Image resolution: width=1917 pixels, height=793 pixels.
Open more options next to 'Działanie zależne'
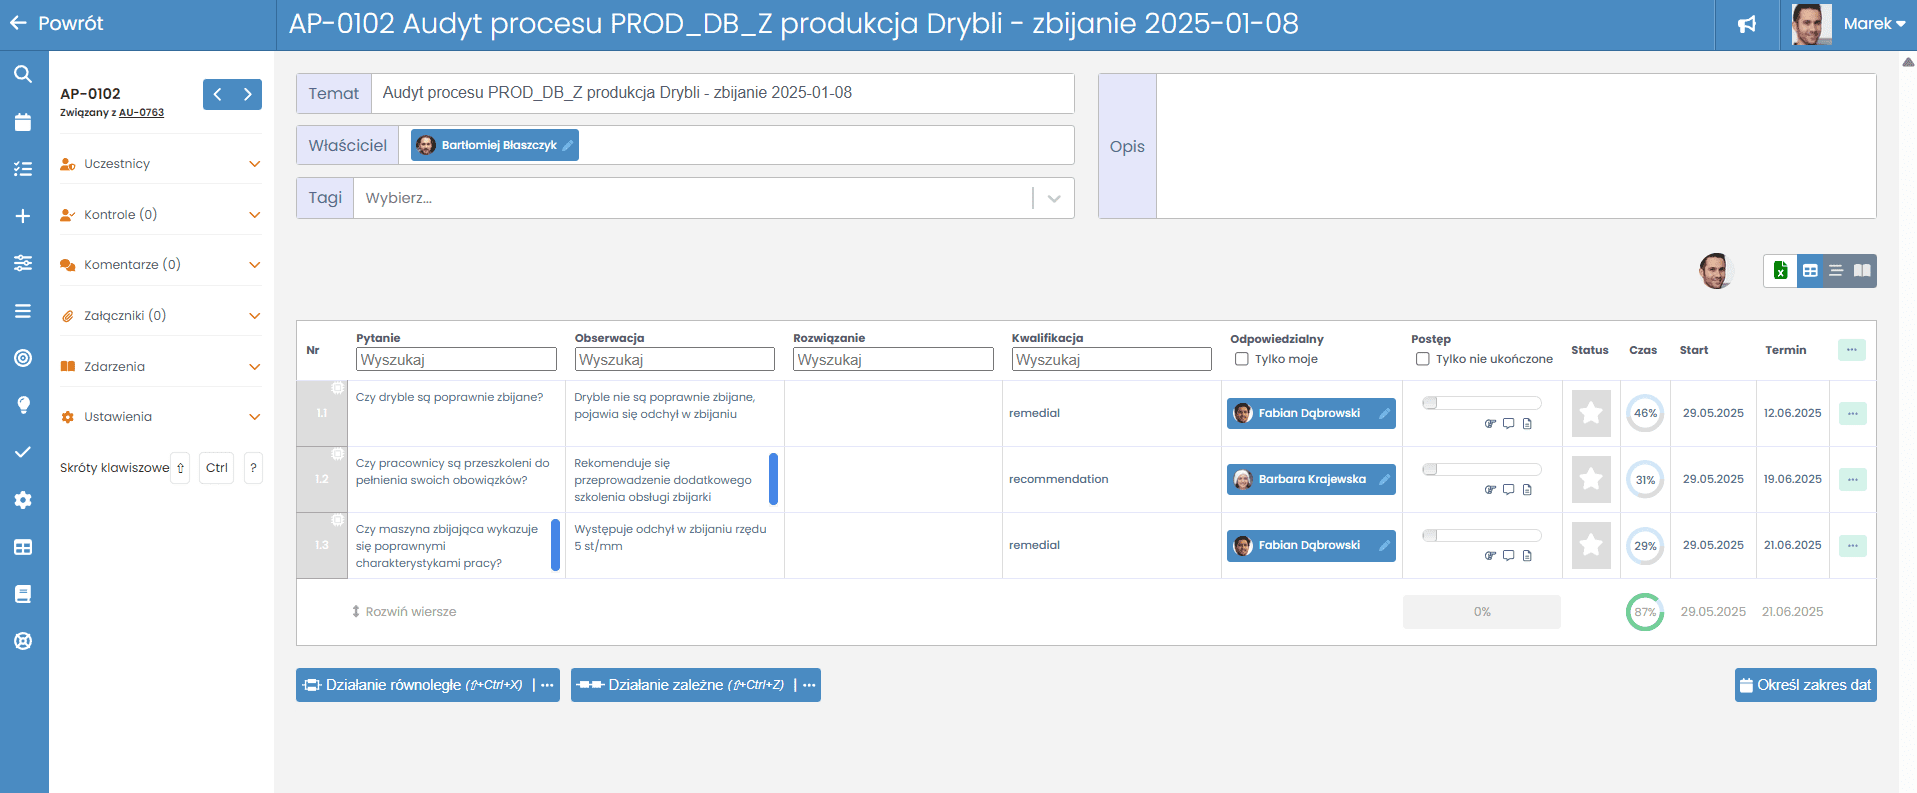tap(809, 685)
